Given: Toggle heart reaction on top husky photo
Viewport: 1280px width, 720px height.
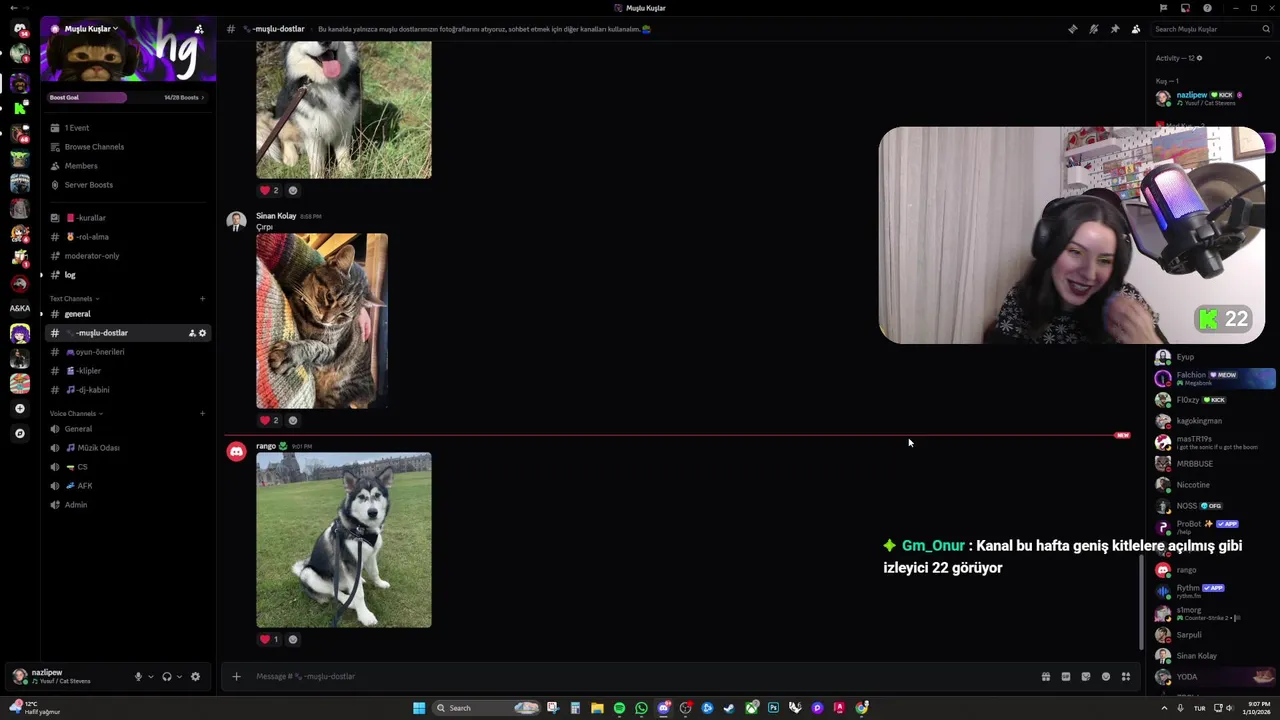Looking at the screenshot, I should click(x=270, y=190).
